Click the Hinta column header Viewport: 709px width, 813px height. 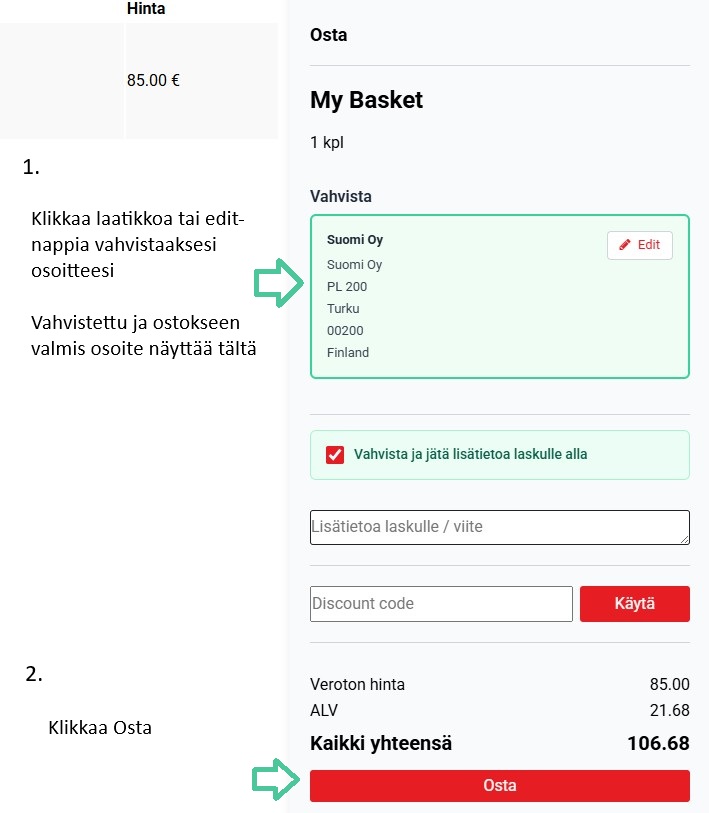tap(147, 9)
